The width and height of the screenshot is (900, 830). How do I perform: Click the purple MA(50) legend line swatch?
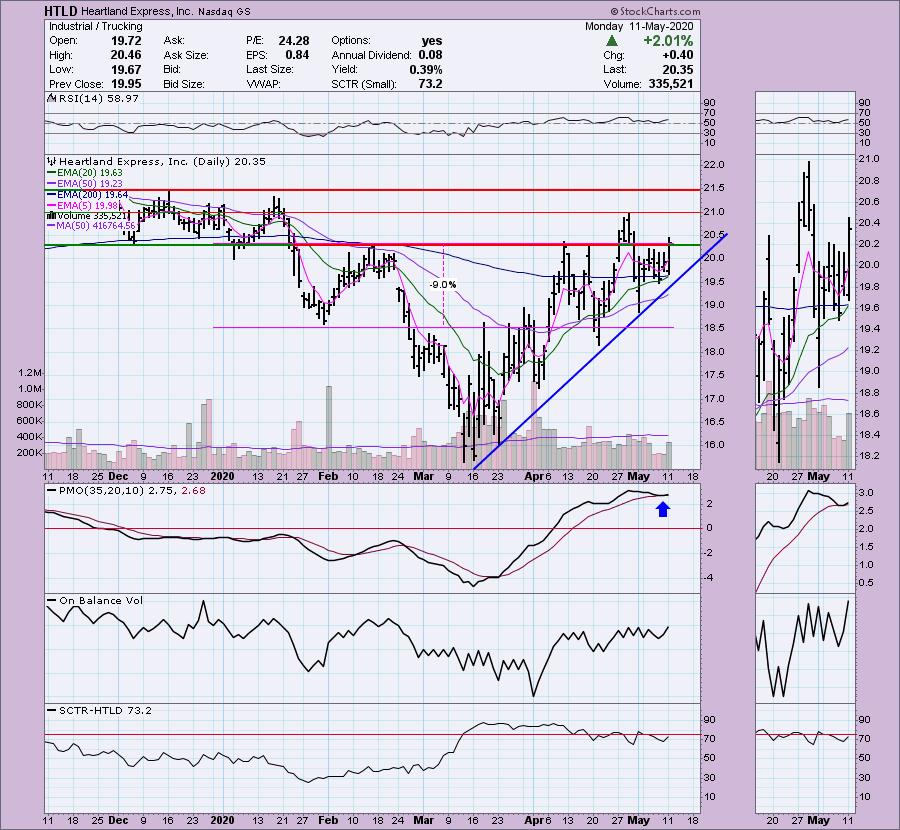point(51,226)
